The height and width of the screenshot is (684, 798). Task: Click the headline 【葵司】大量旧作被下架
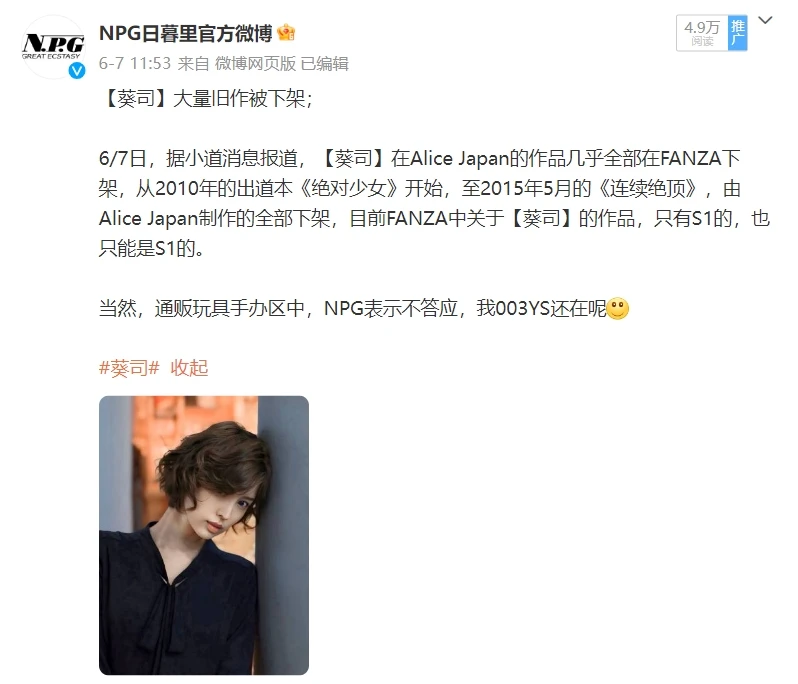click(x=206, y=98)
